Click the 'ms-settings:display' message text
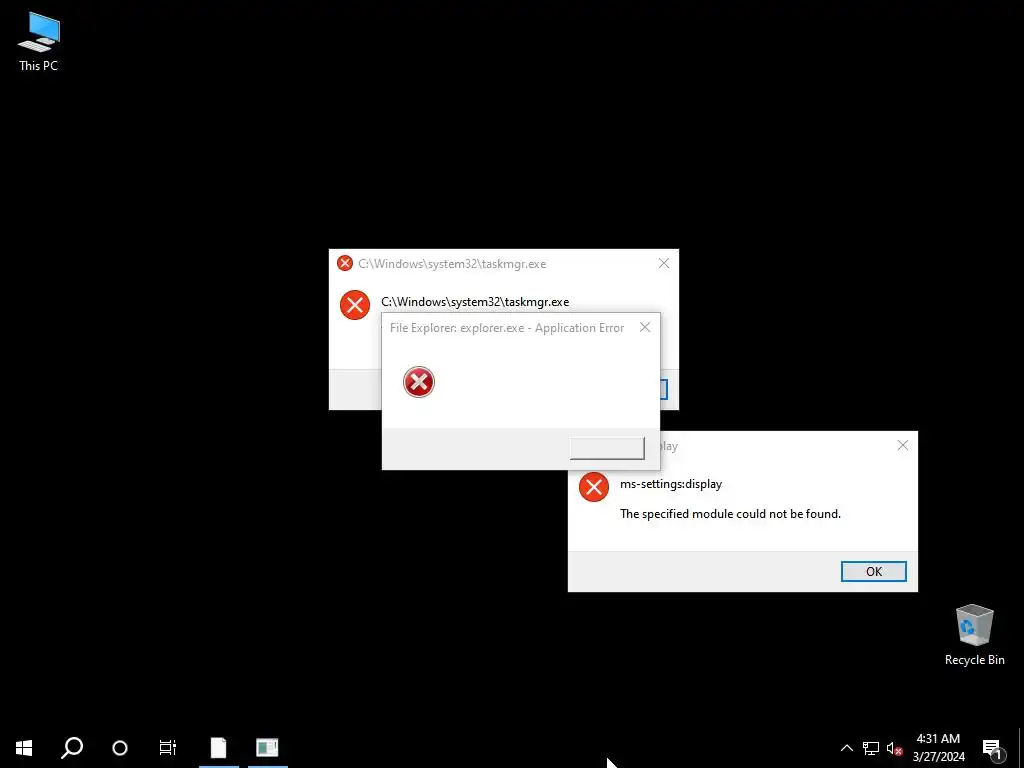This screenshot has width=1024, height=768. 671,484
